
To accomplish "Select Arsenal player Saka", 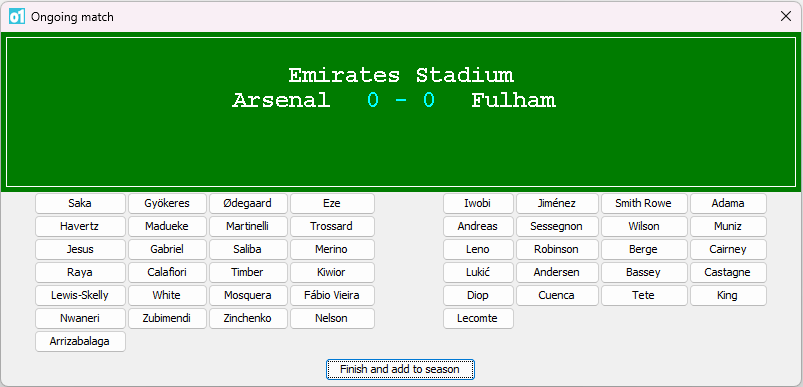I will pyautogui.click(x=80, y=203).
